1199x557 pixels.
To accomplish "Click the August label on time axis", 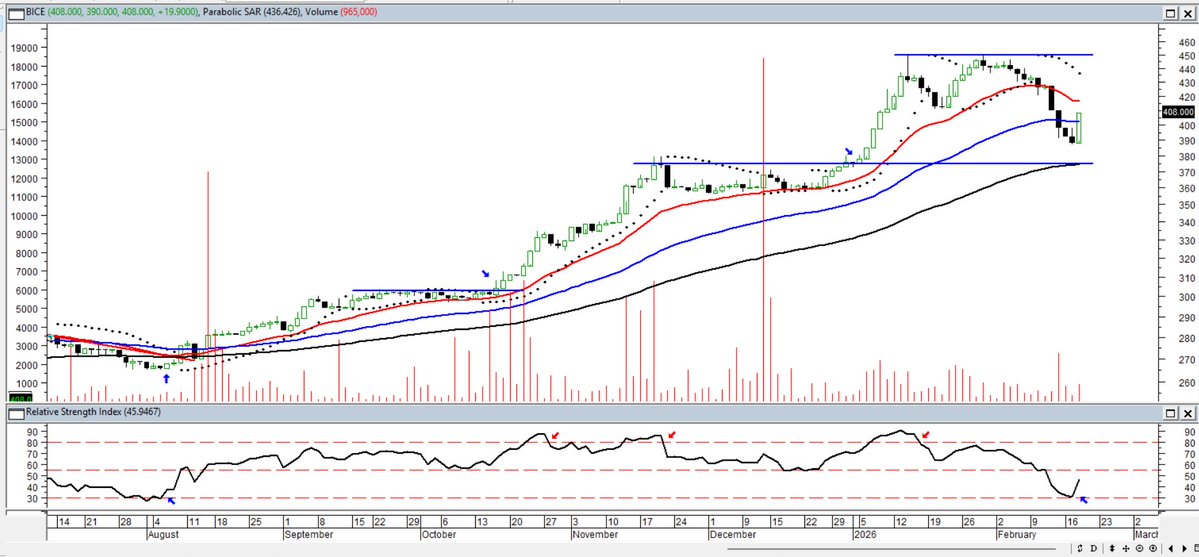I will (163, 535).
